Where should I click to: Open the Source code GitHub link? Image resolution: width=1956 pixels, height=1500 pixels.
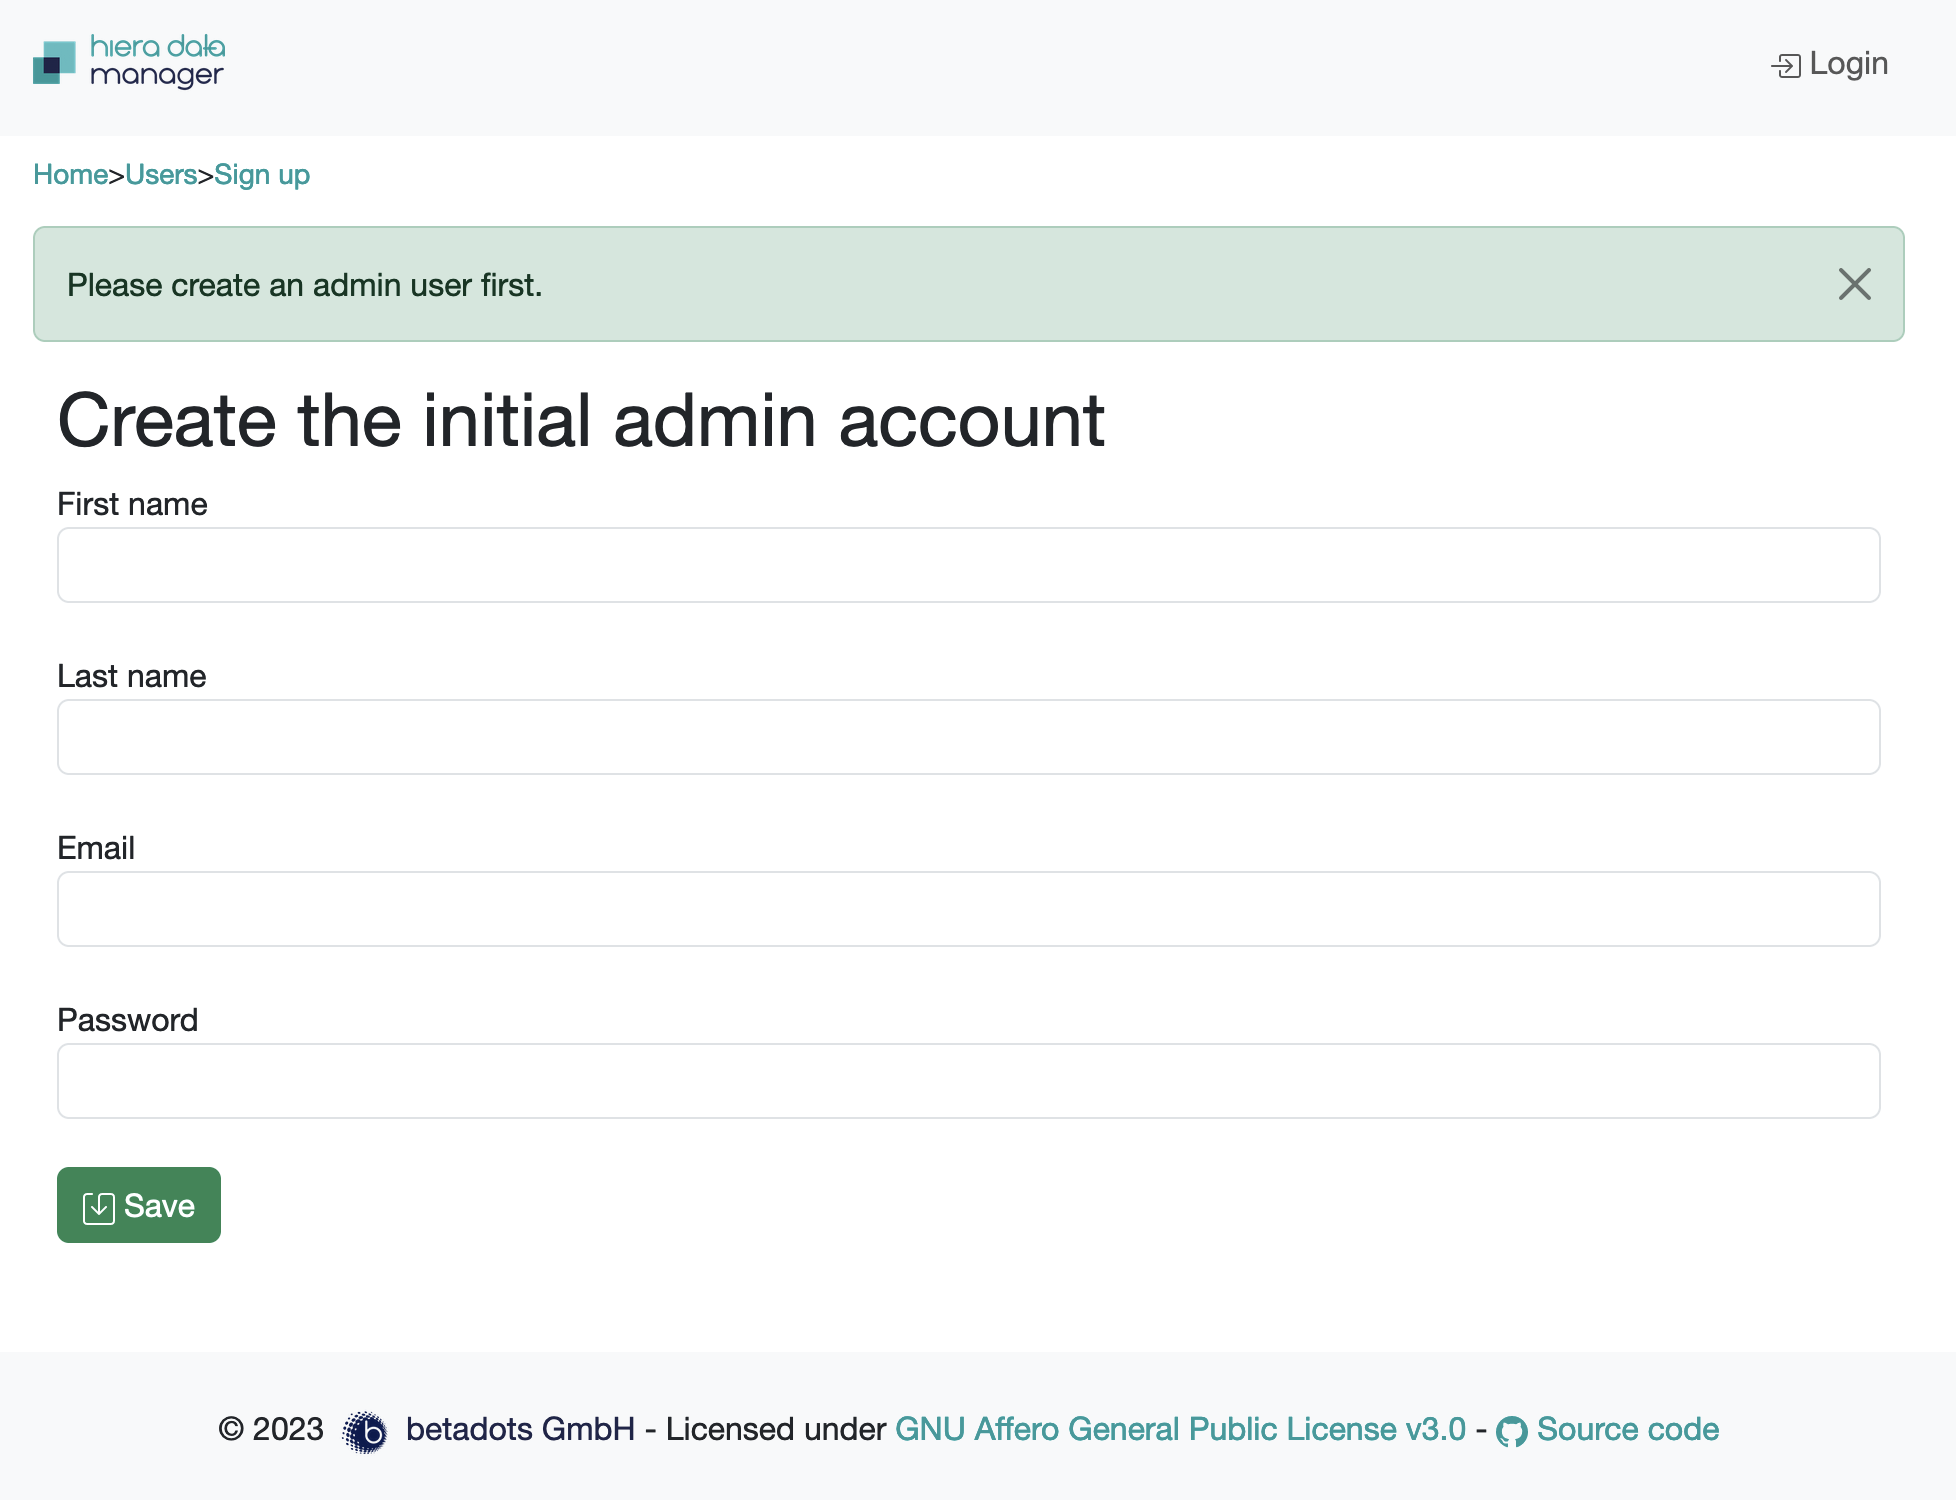click(x=1608, y=1430)
